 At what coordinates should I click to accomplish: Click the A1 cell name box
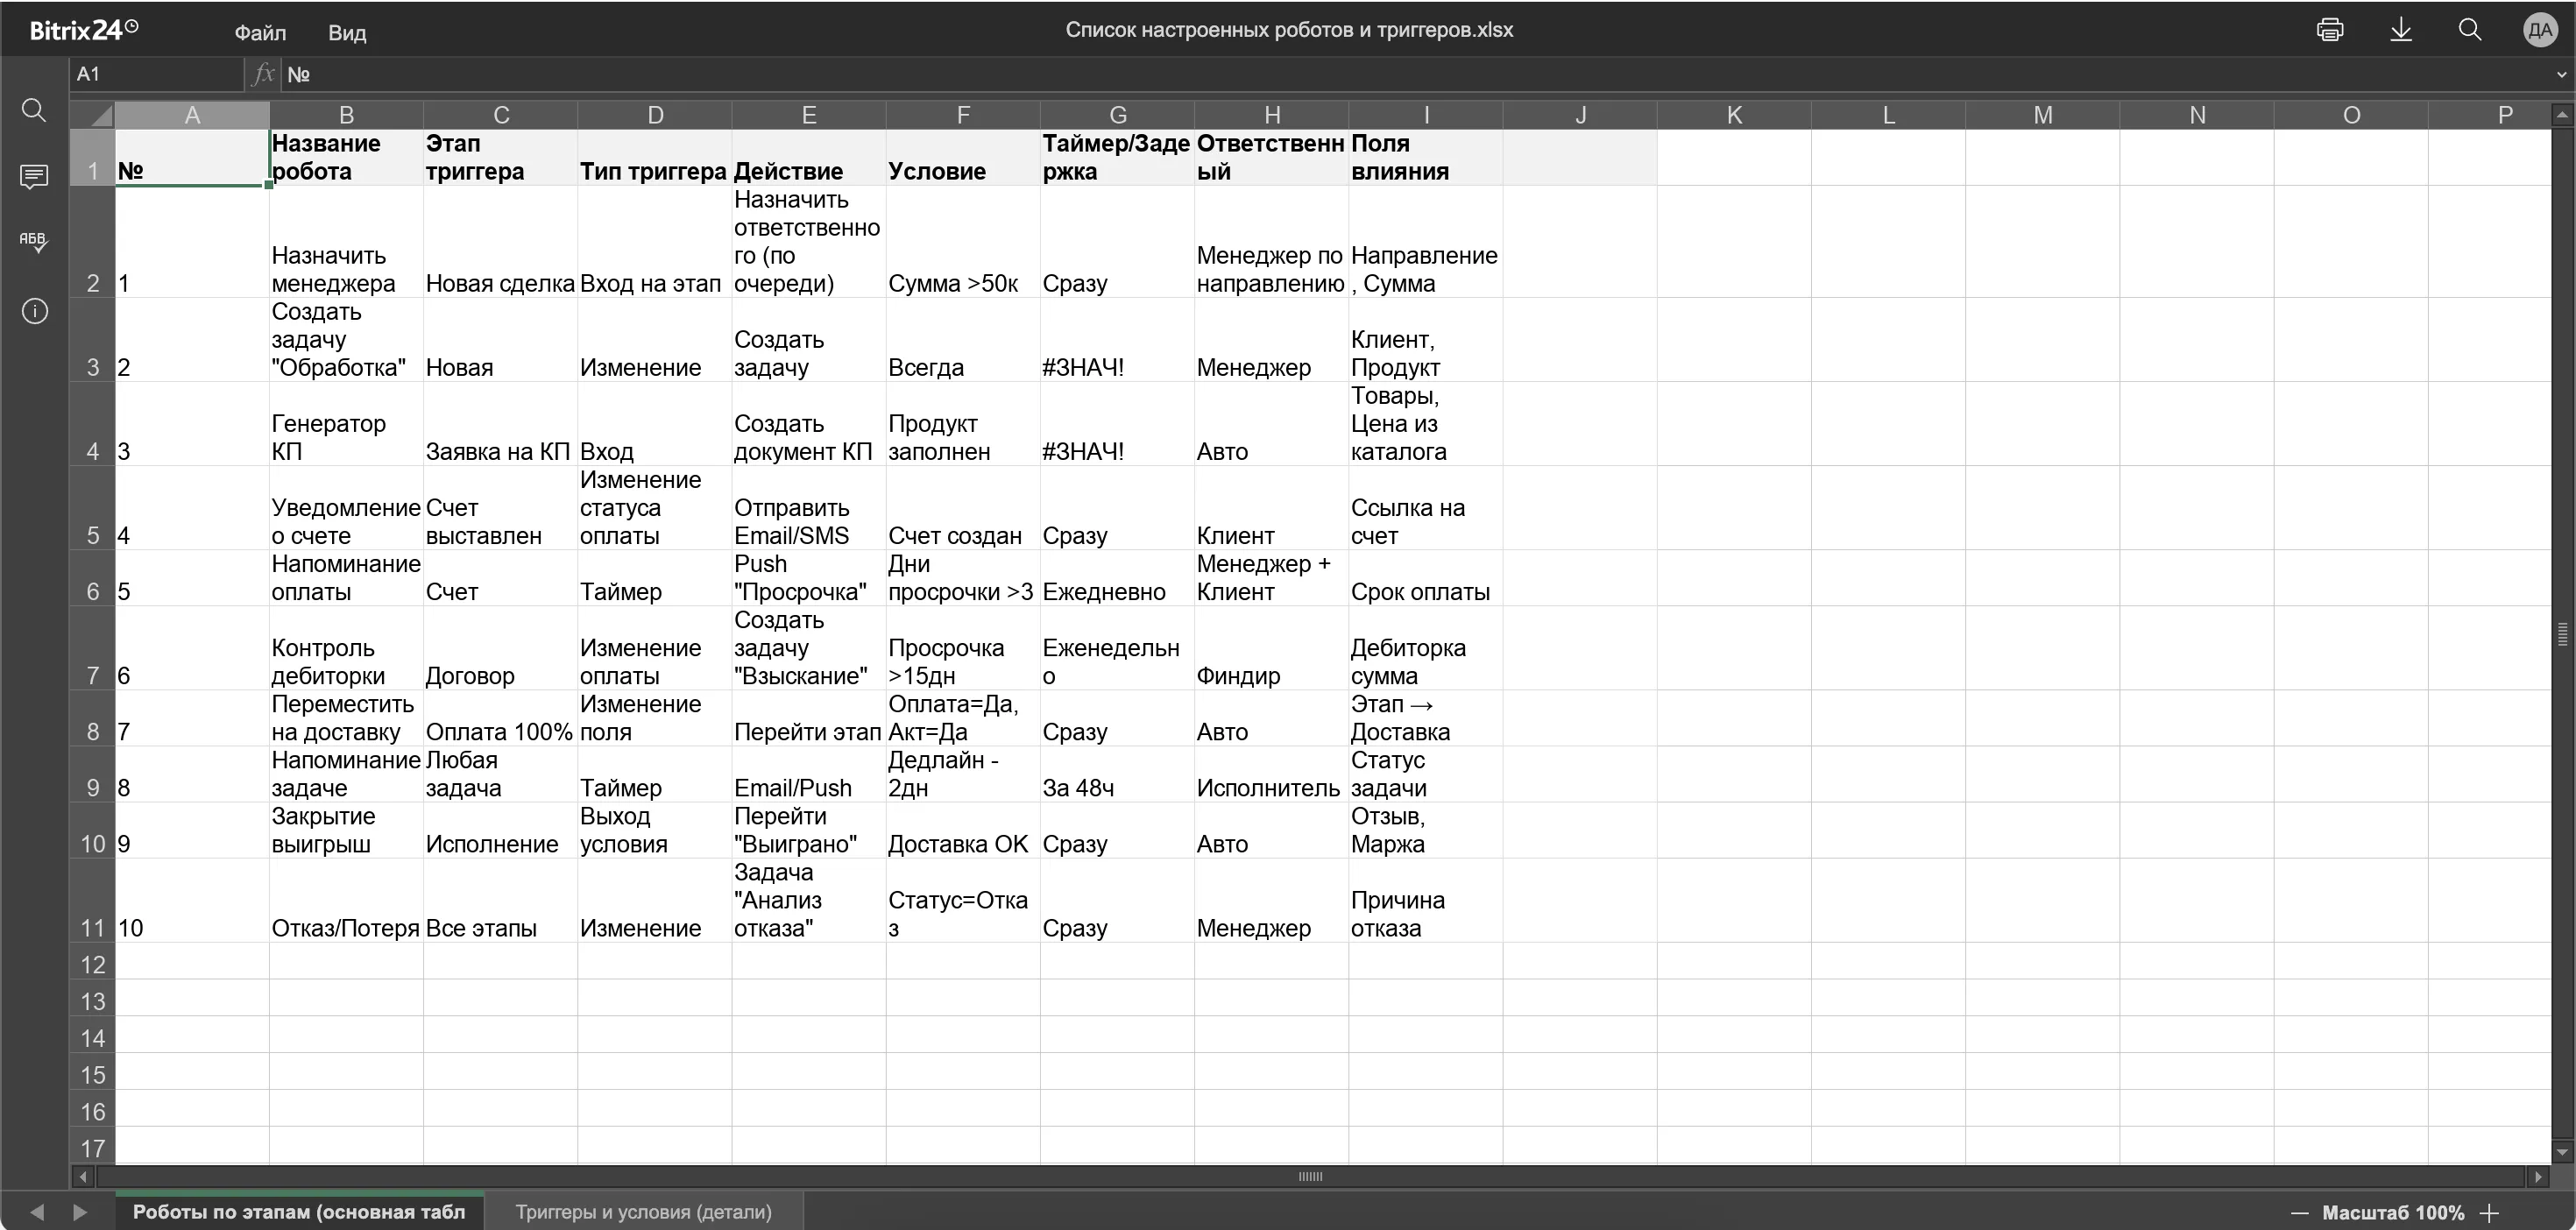pyautogui.click(x=157, y=74)
